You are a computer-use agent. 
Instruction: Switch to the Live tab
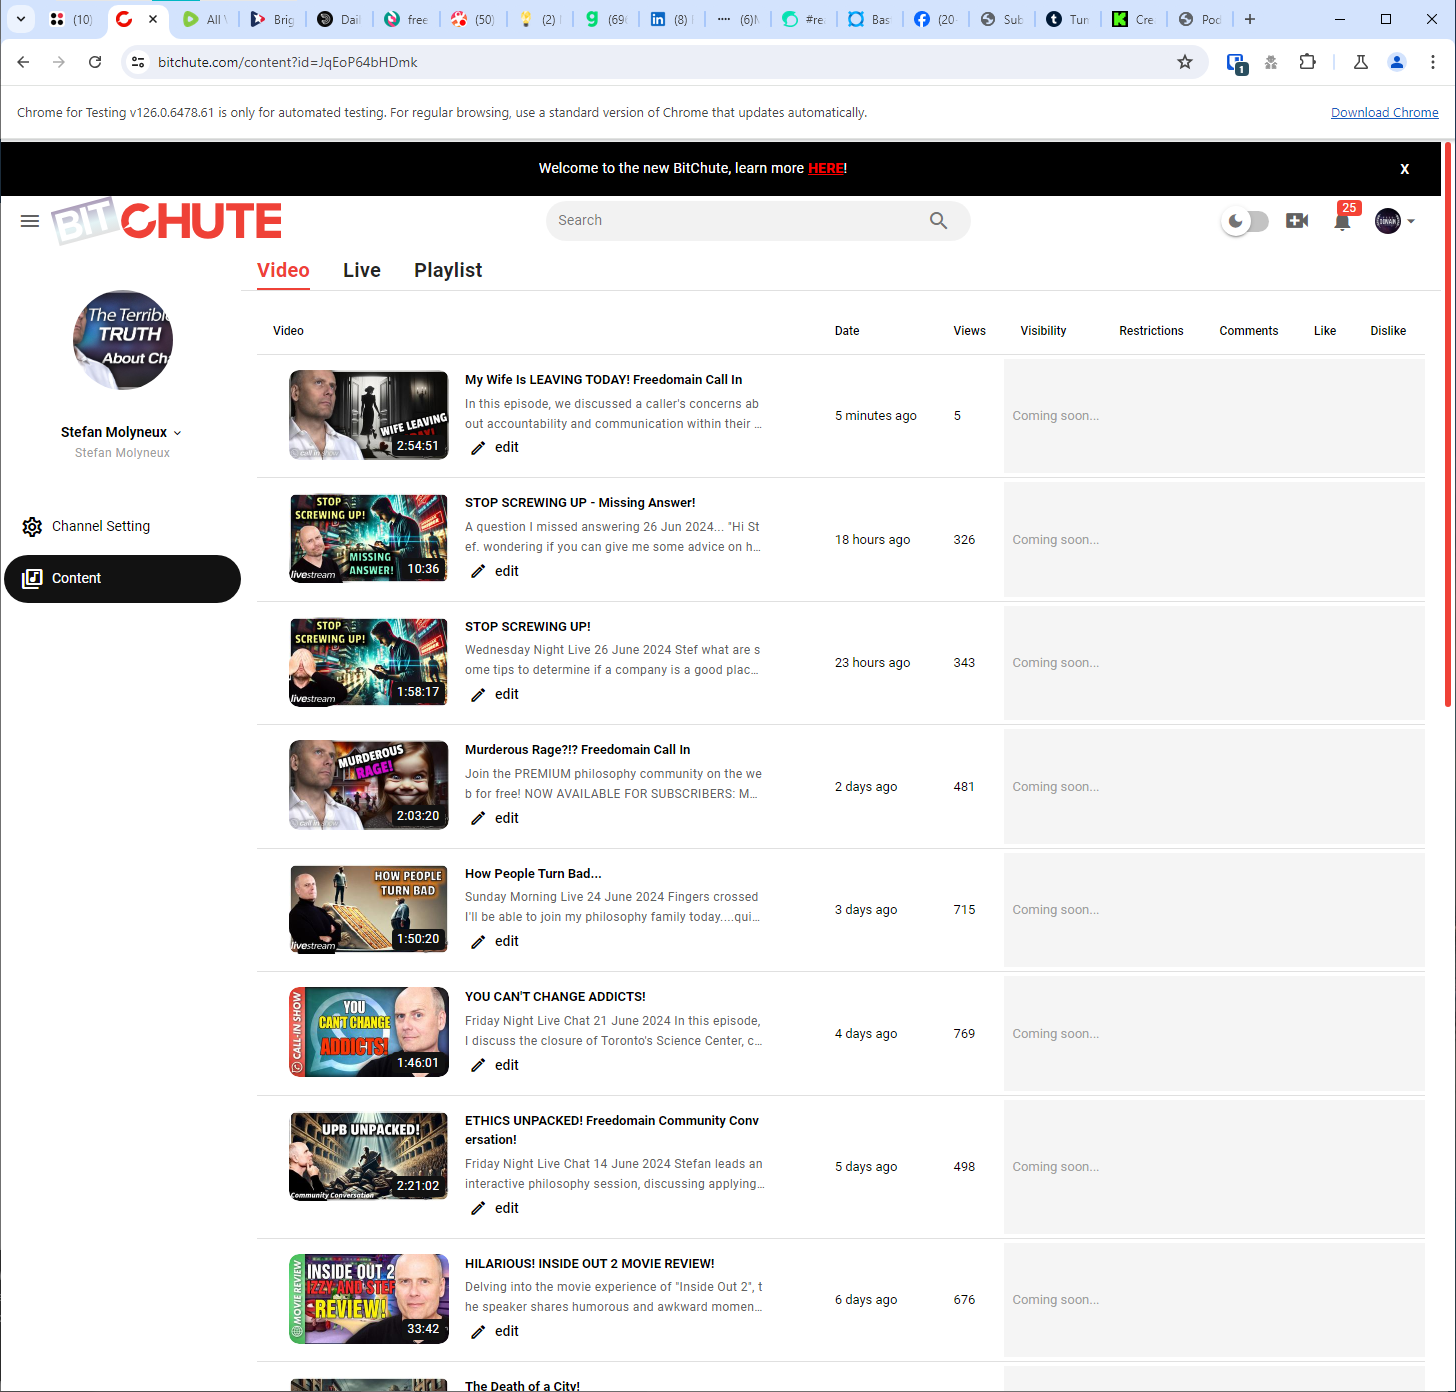click(362, 271)
